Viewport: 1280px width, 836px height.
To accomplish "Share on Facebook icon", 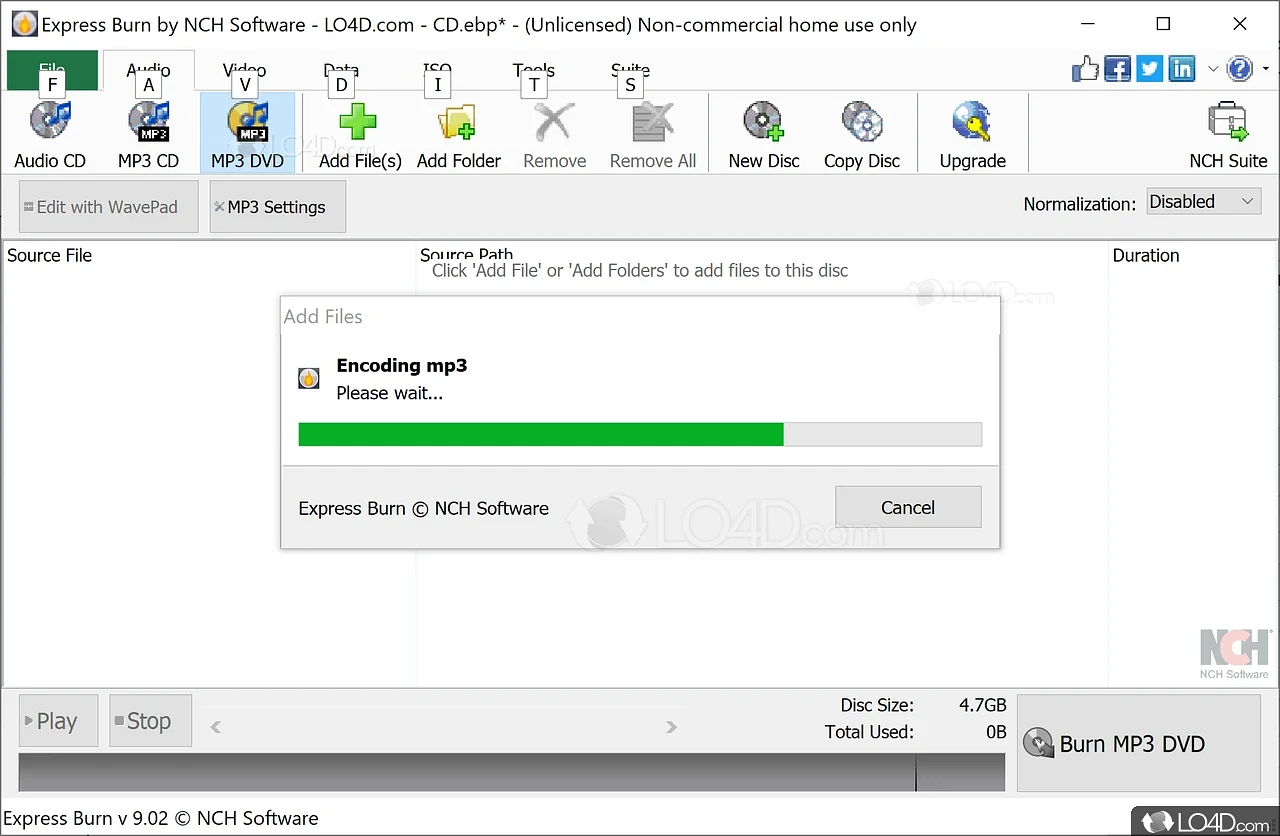I will [1118, 68].
